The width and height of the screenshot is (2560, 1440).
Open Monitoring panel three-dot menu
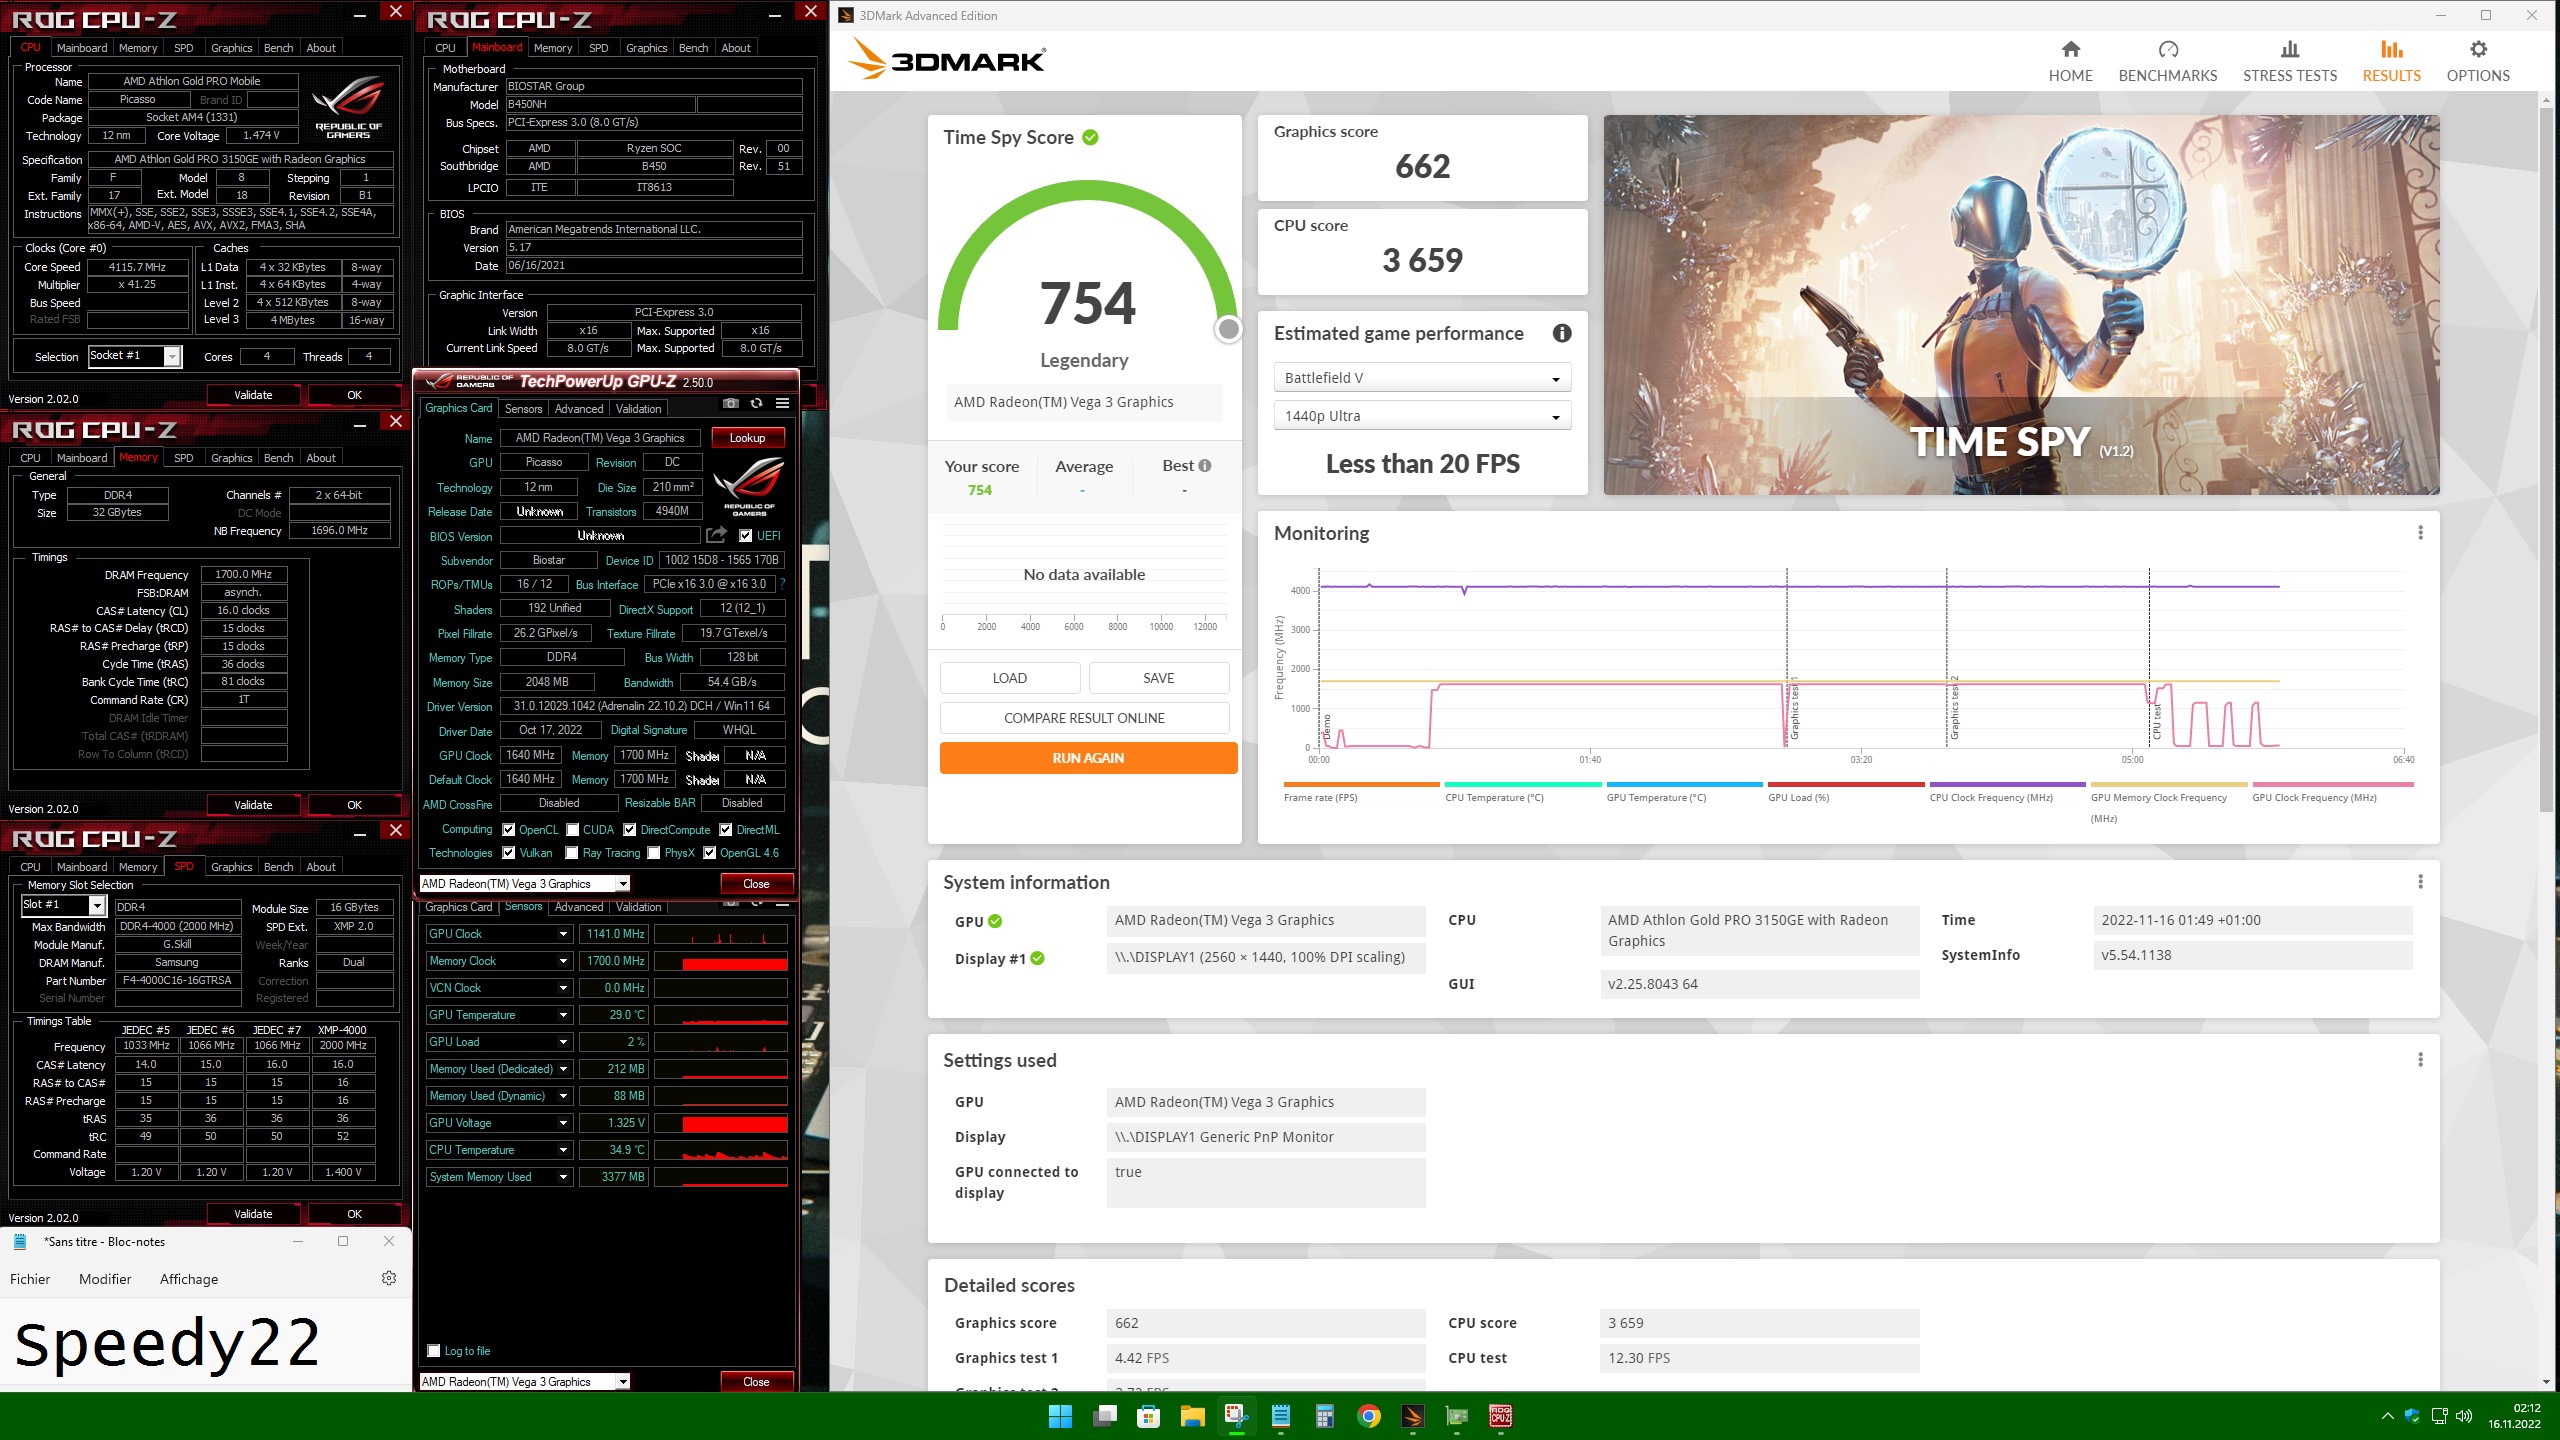point(2420,533)
